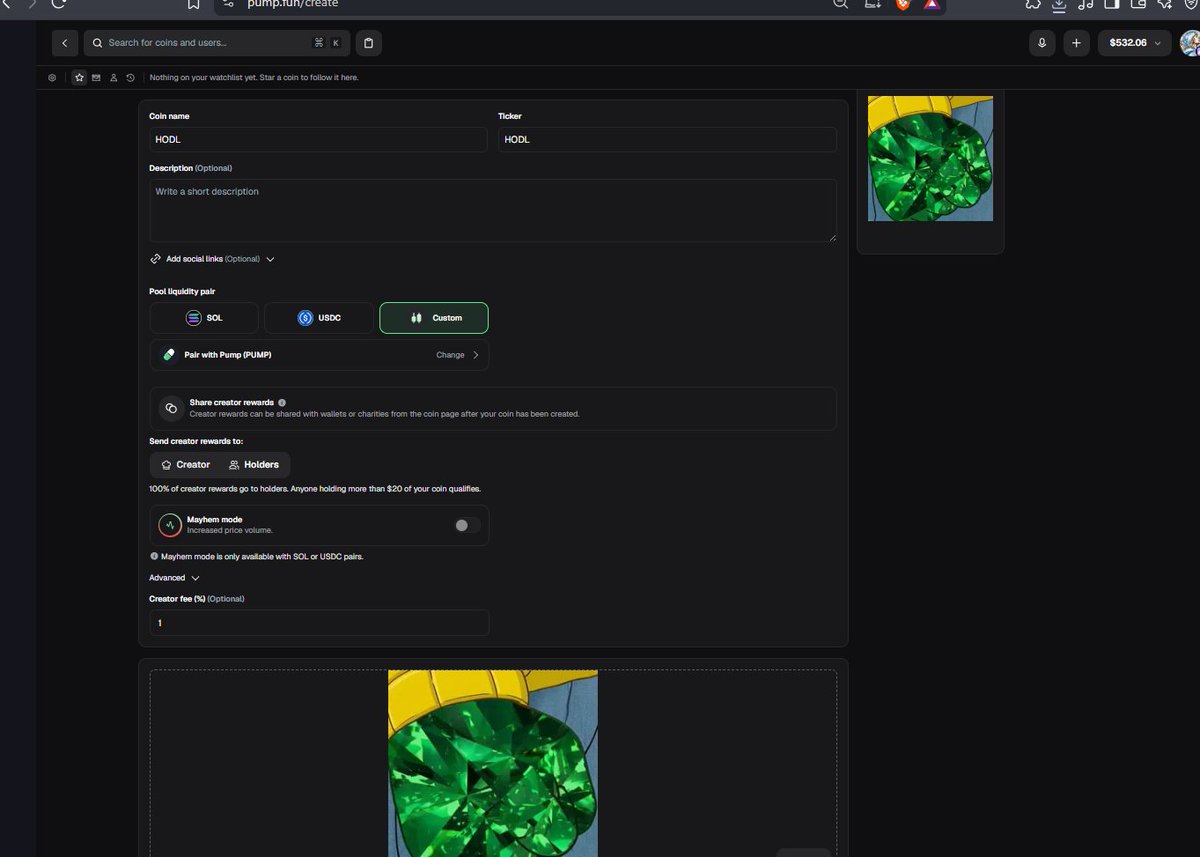
Task: Click the clipboard paste icon beside search
Action: [368, 43]
